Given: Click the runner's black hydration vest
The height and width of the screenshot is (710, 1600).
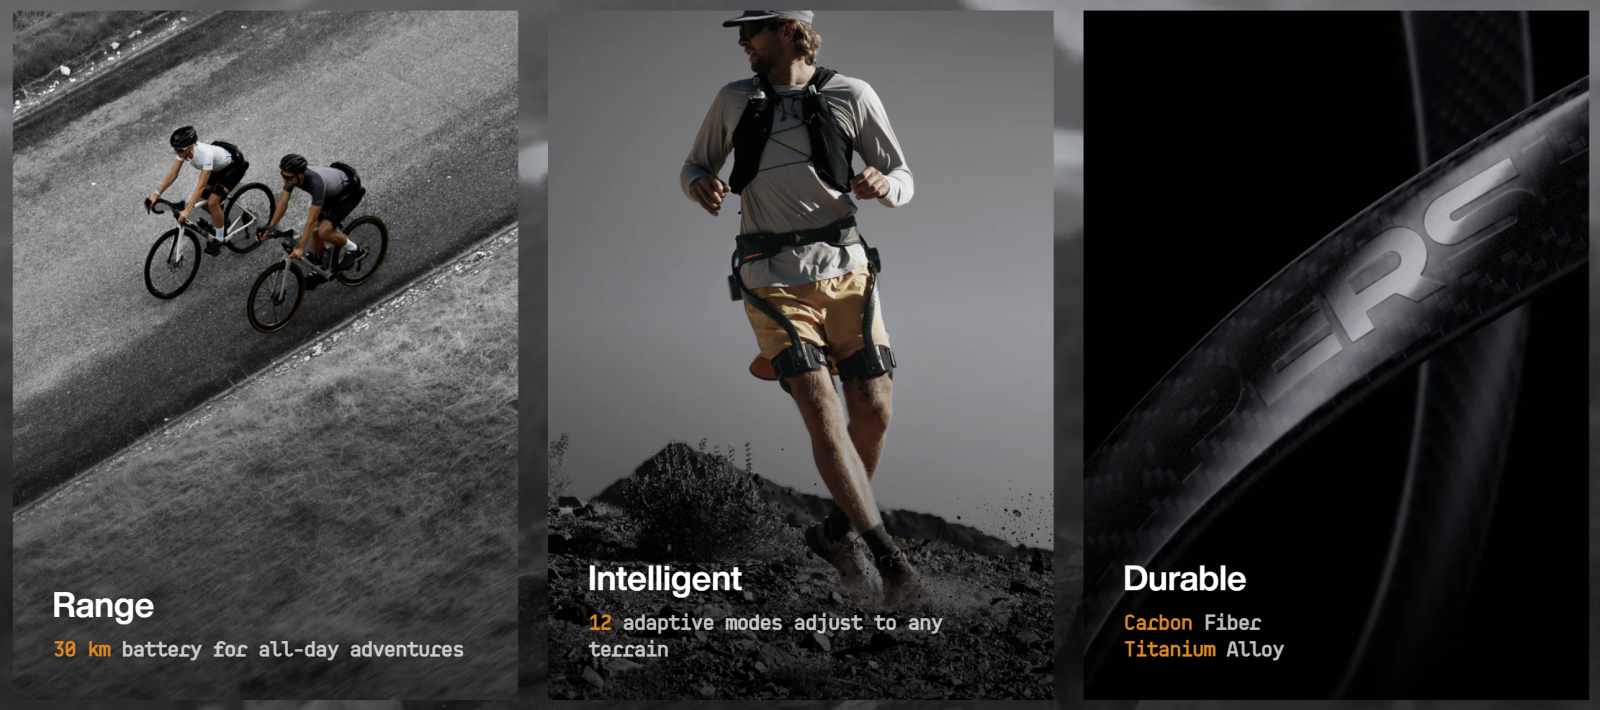Looking at the screenshot, I should [x=790, y=130].
